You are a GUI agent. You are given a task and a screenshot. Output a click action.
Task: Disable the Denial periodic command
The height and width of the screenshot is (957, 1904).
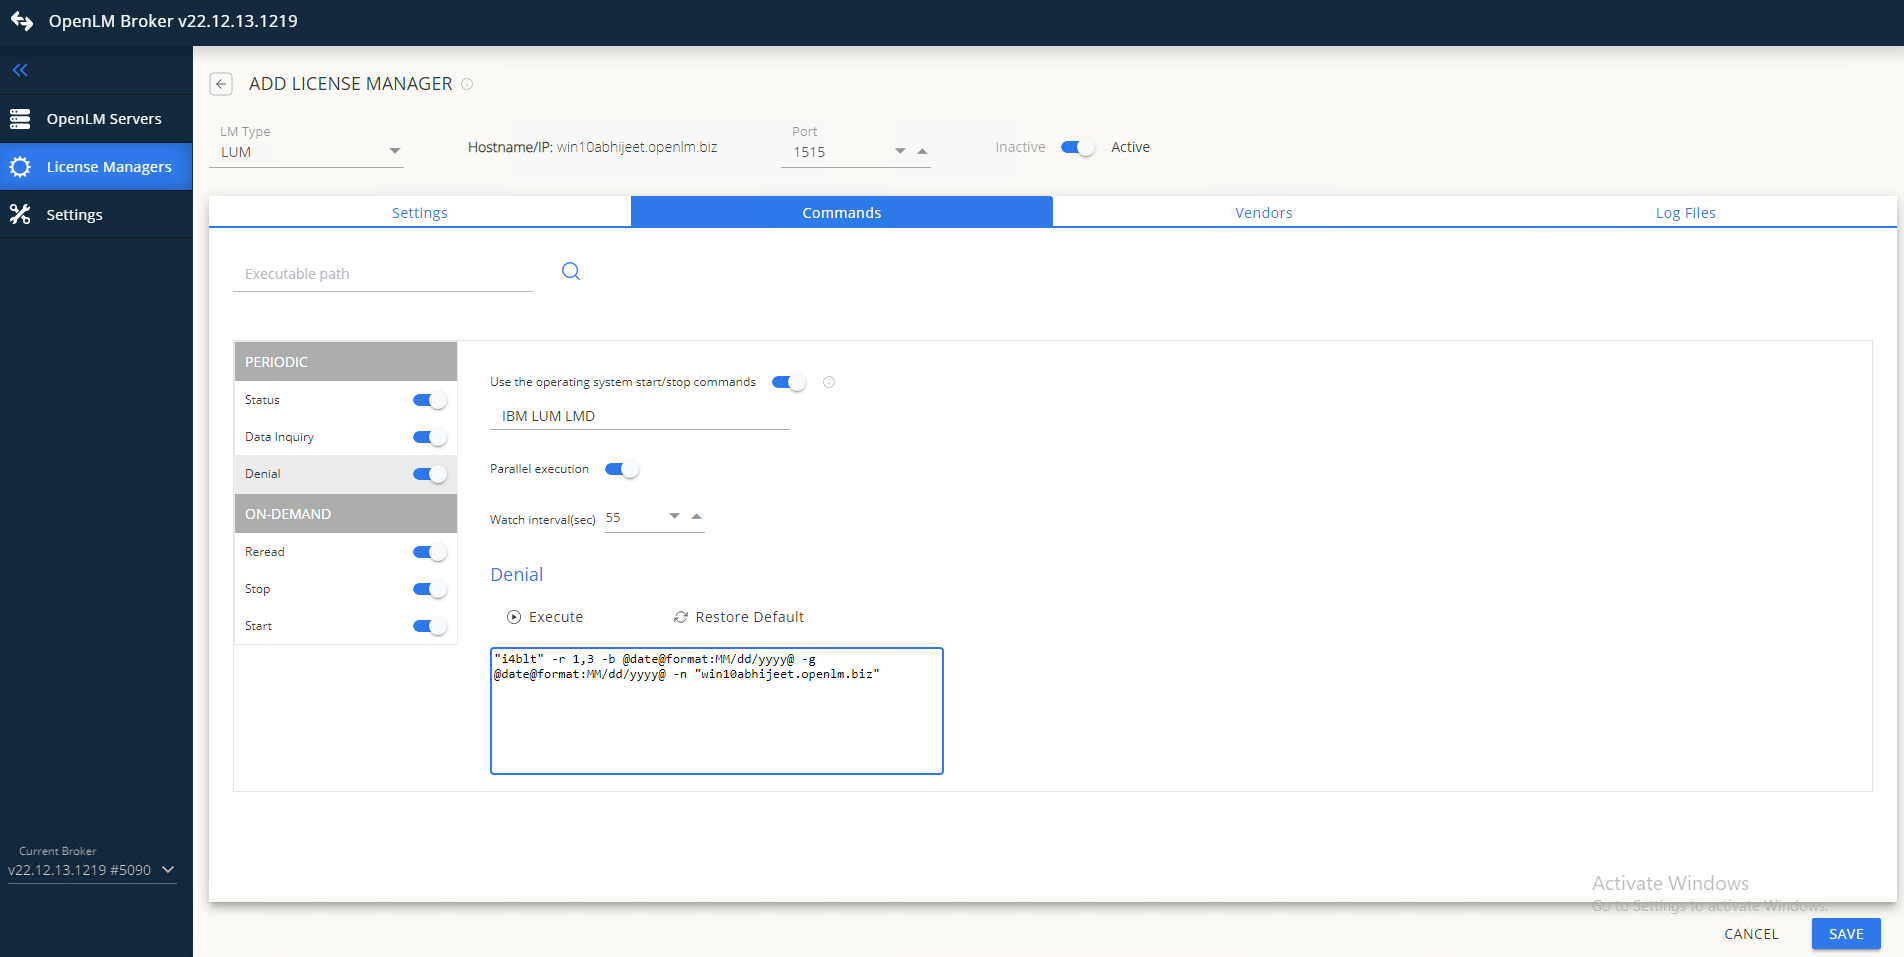pos(428,474)
